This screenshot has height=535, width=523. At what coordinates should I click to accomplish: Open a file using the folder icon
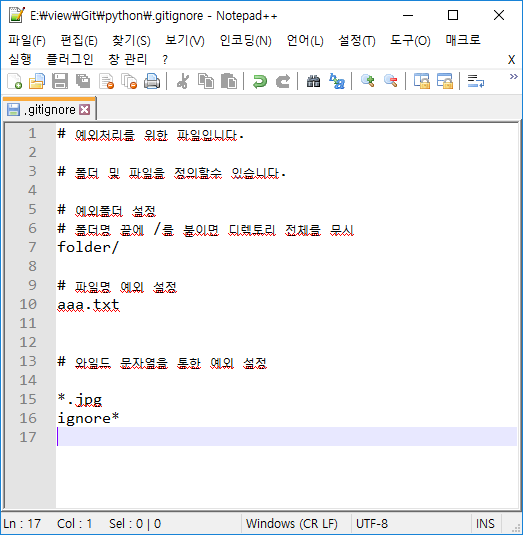click(x=37, y=82)
